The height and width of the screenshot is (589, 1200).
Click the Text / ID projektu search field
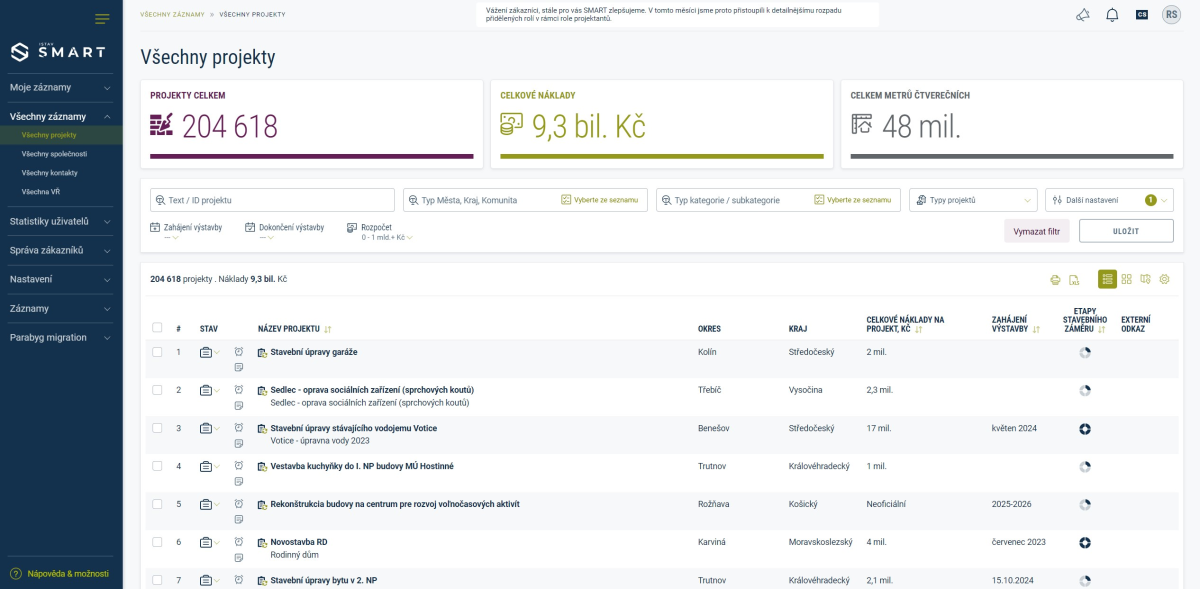[x=272, y=200]
